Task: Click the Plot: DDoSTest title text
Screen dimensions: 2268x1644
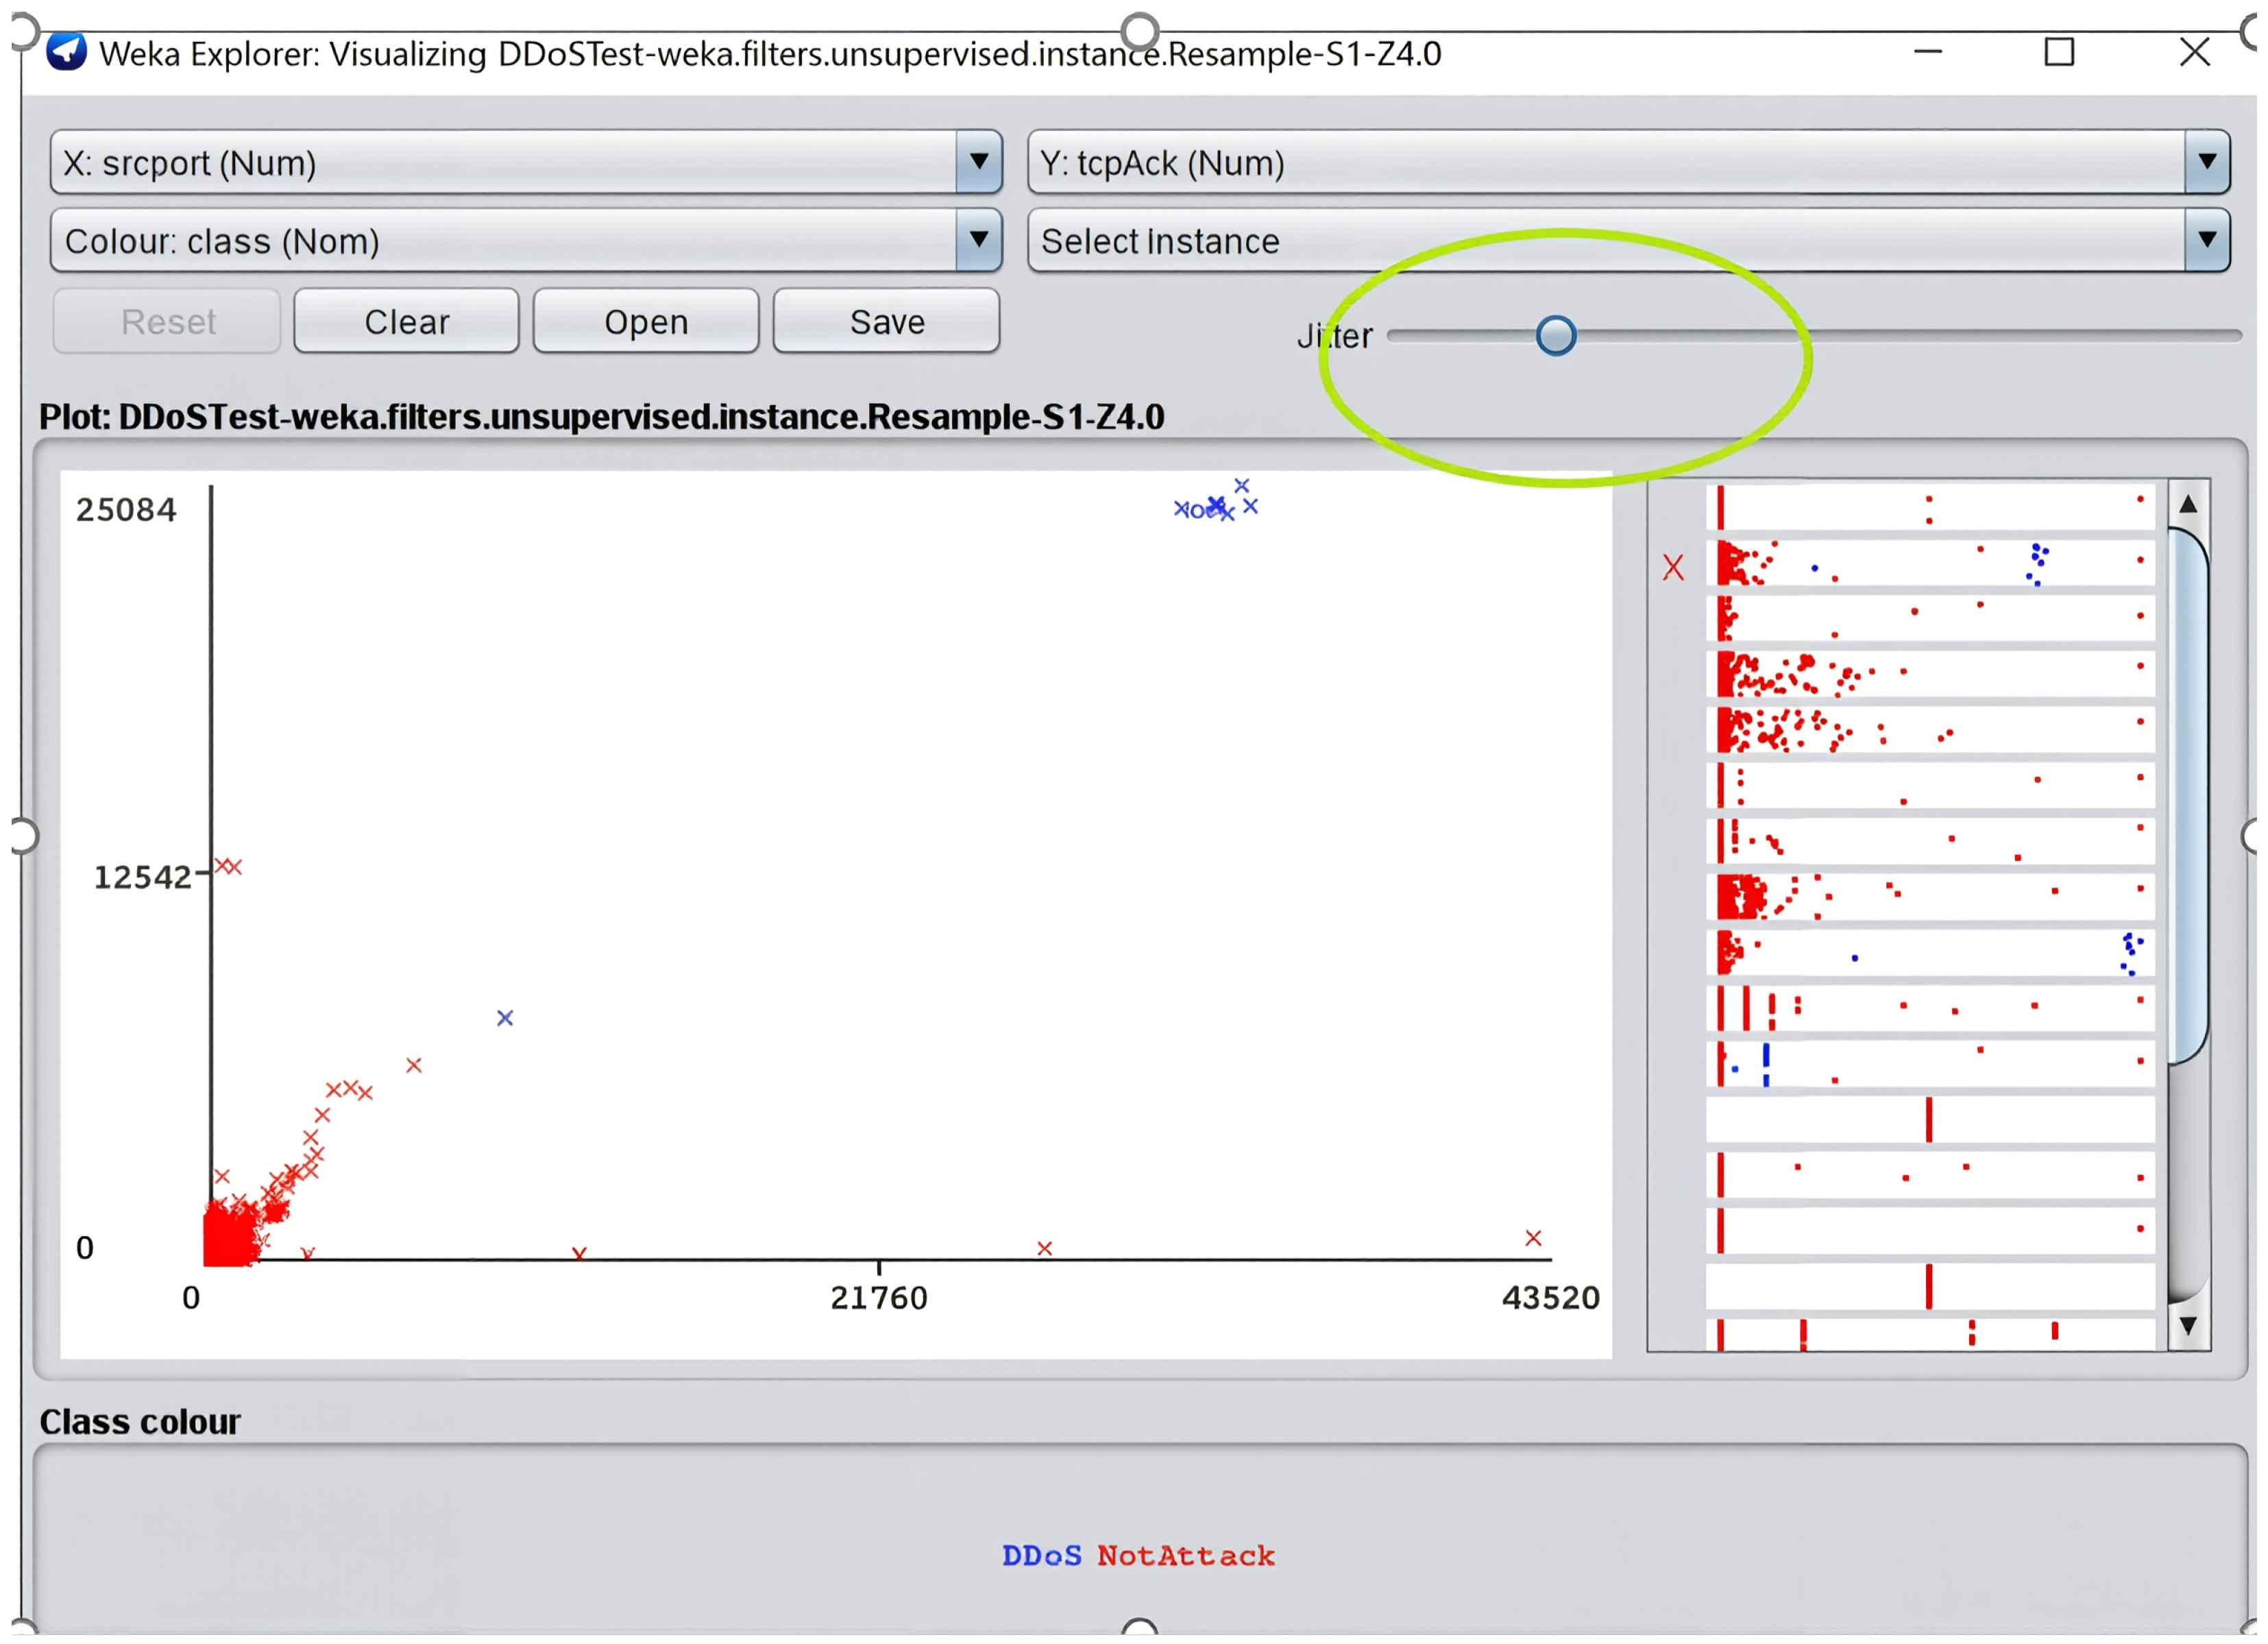Action: coord(602,417)
